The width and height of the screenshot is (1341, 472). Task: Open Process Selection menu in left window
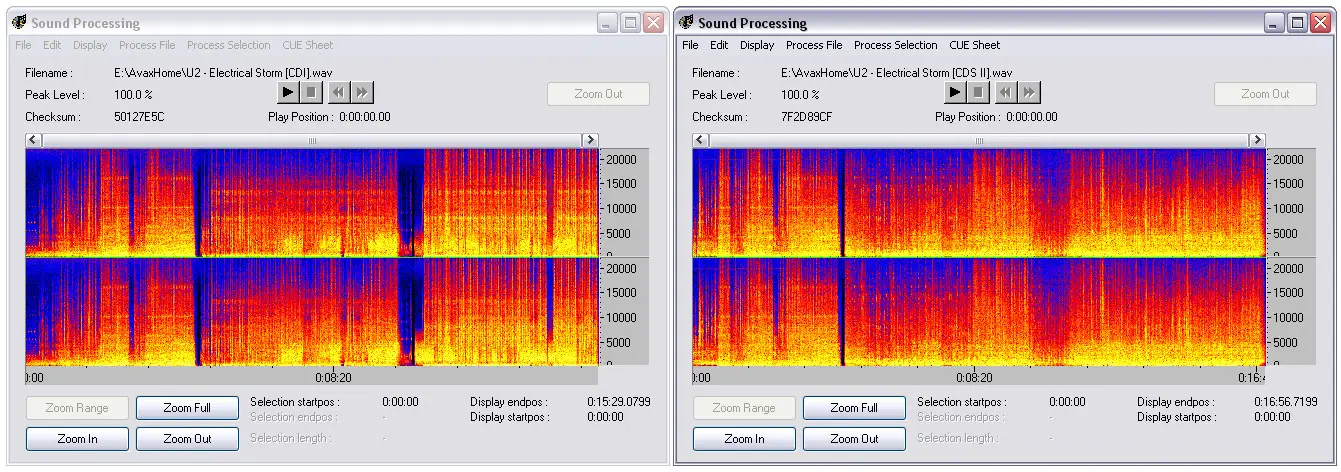click(228, 45)
